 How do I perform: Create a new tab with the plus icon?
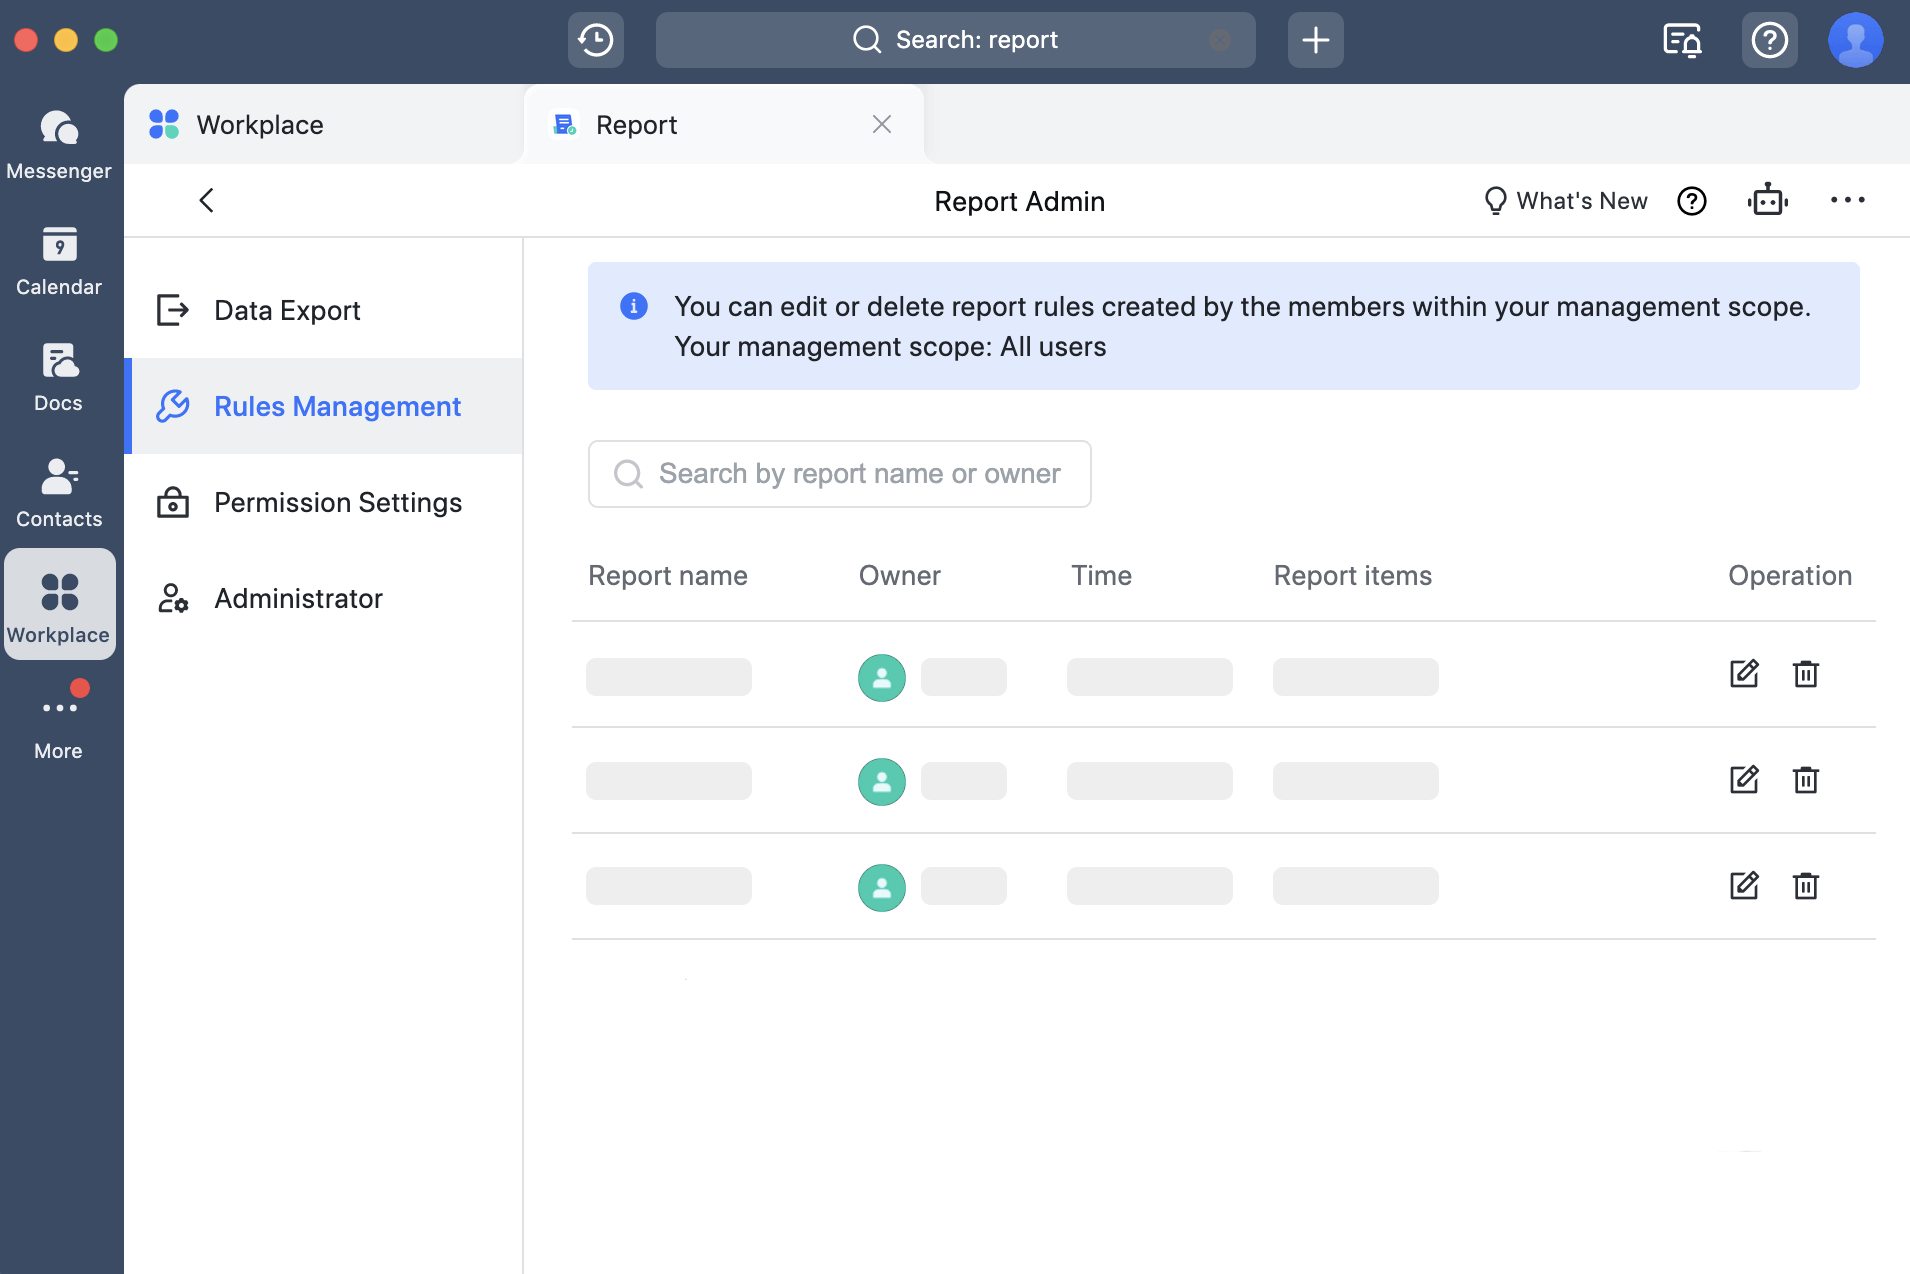tap(1315, 39)
